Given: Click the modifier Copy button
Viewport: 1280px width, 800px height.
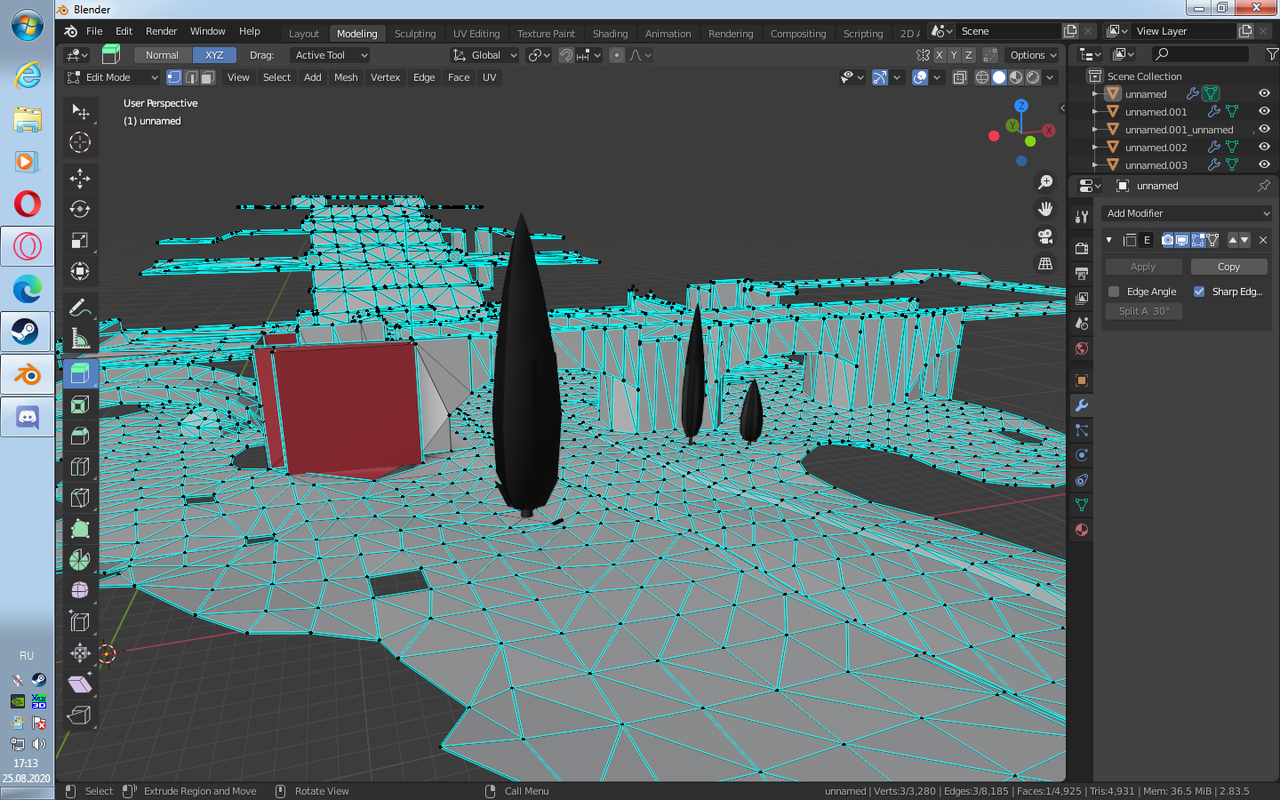Looking at the screenshot, I should click(x=1229, y=267).
